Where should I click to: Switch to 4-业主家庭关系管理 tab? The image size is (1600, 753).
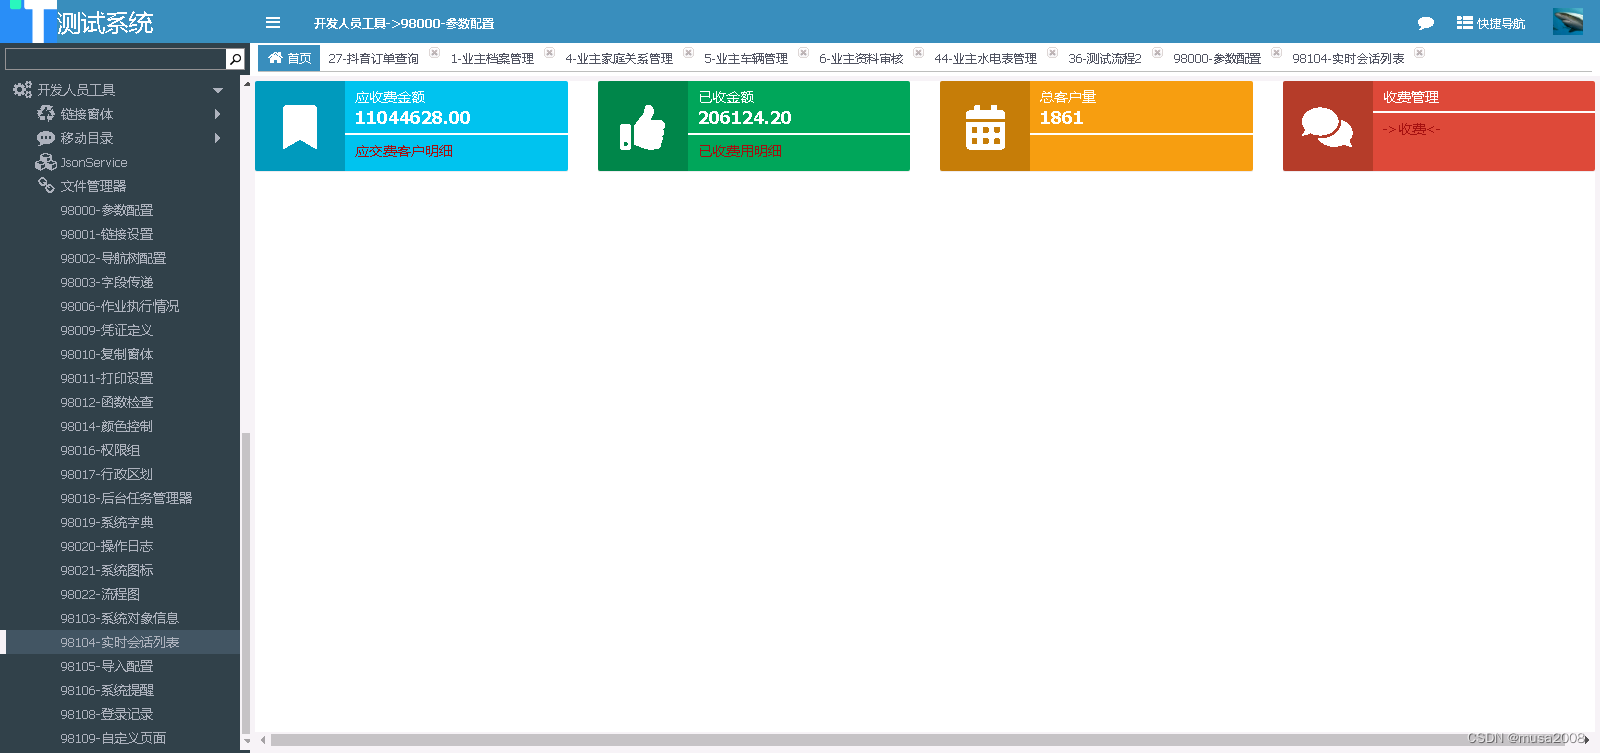(619, 59)
